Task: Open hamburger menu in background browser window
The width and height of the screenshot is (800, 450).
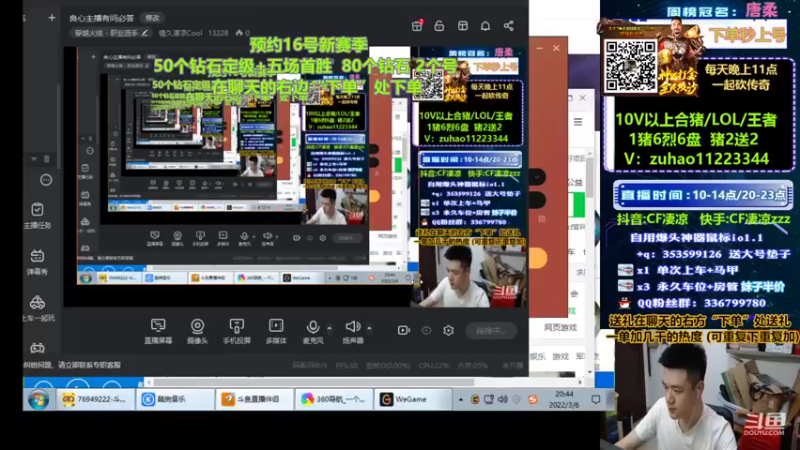Action: (x=578, y=122)
